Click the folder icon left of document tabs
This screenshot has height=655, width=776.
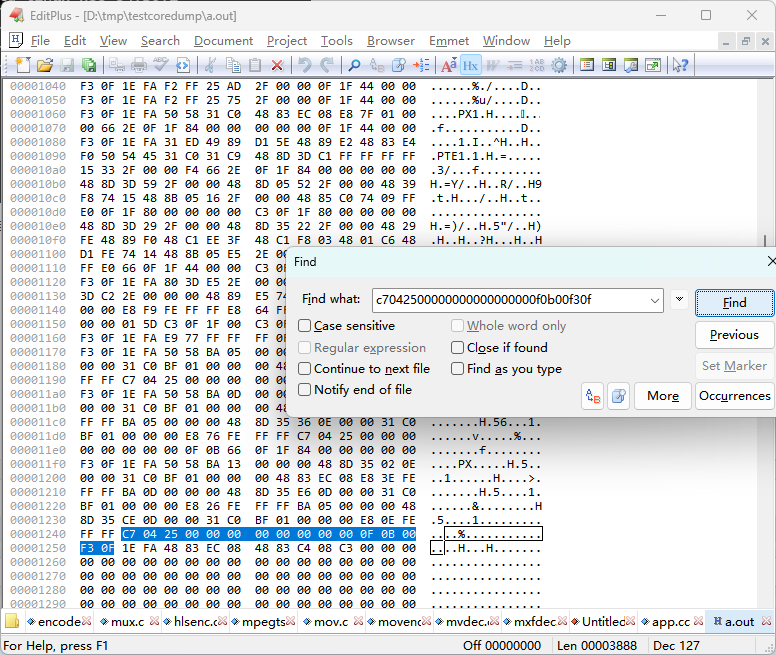coord(11,621)
